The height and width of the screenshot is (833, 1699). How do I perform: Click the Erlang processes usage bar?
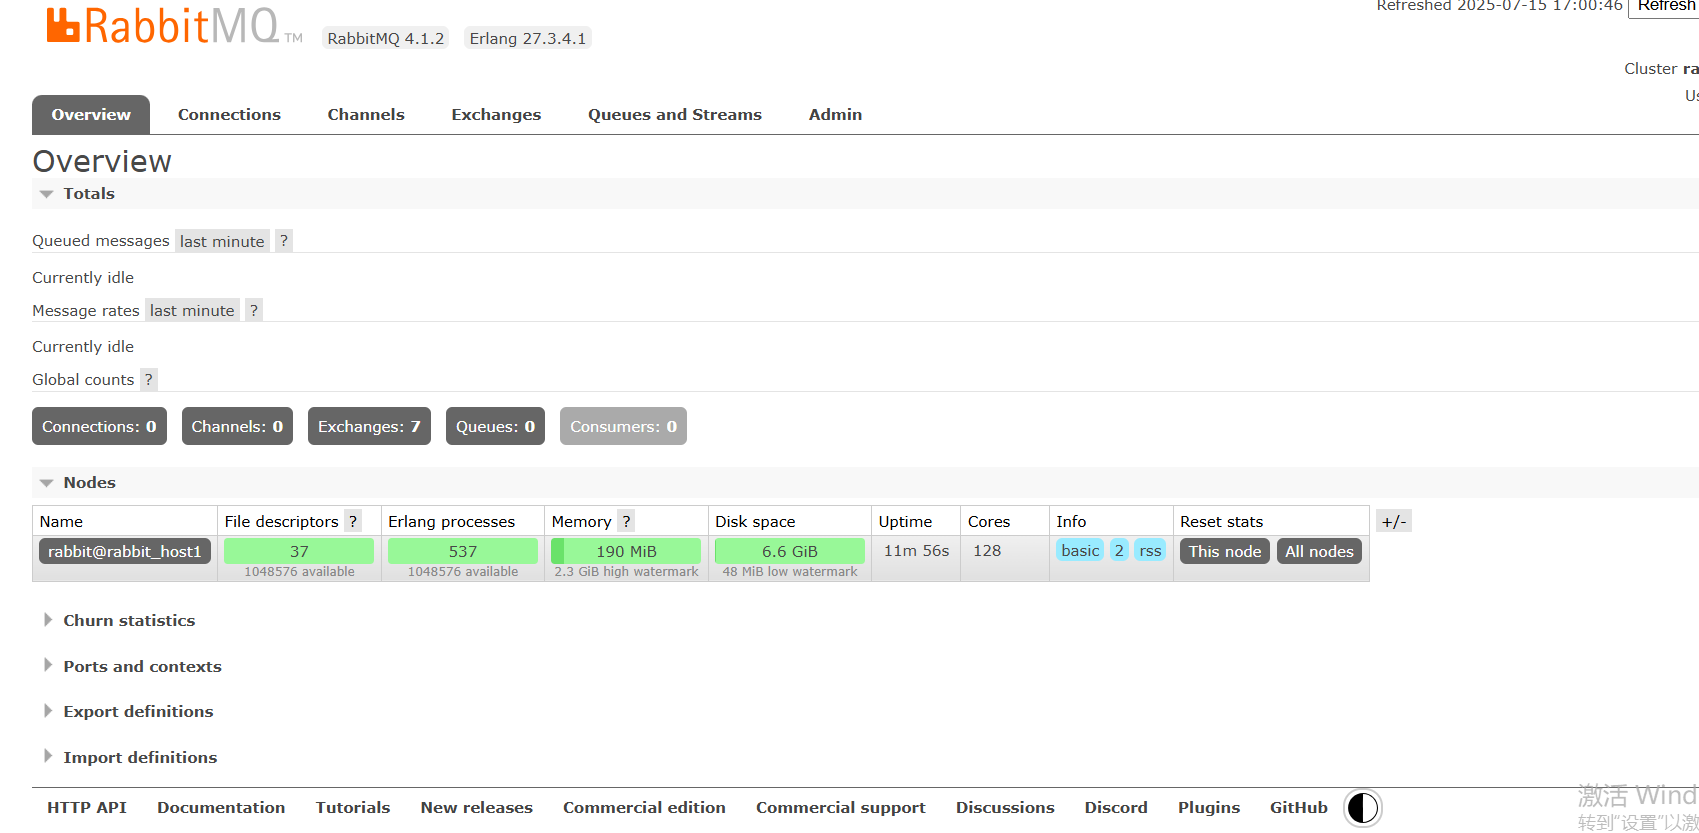click(463, 551)
